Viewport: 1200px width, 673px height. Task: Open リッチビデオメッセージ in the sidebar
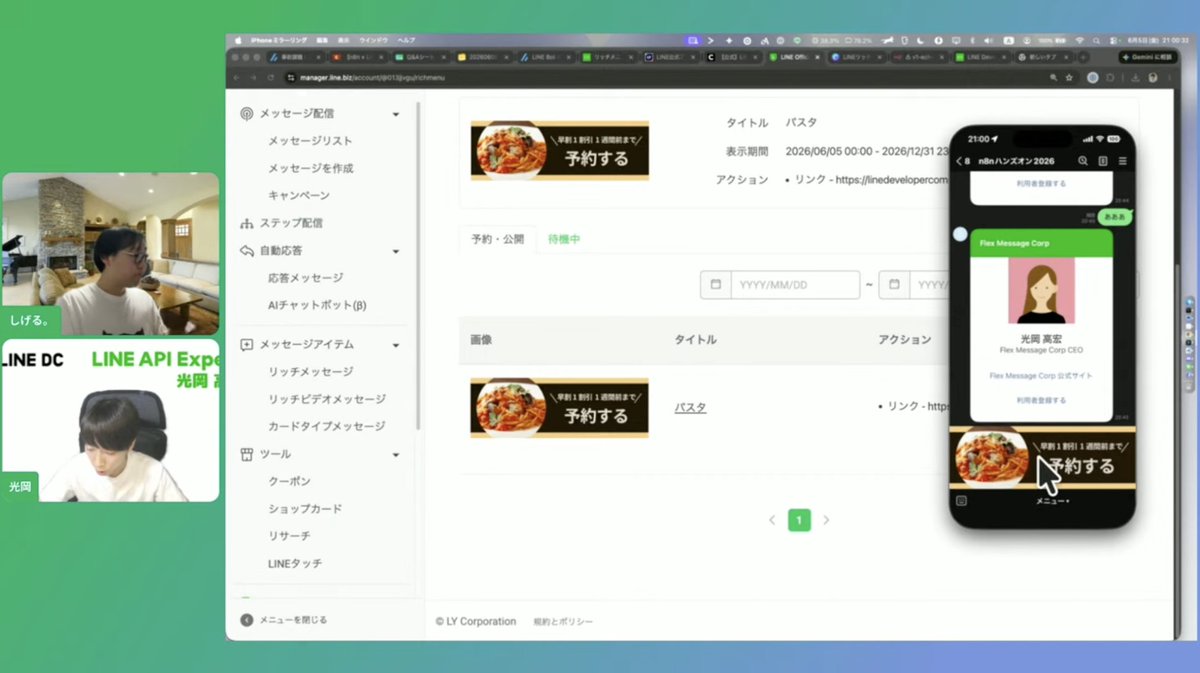click(326, 399)
